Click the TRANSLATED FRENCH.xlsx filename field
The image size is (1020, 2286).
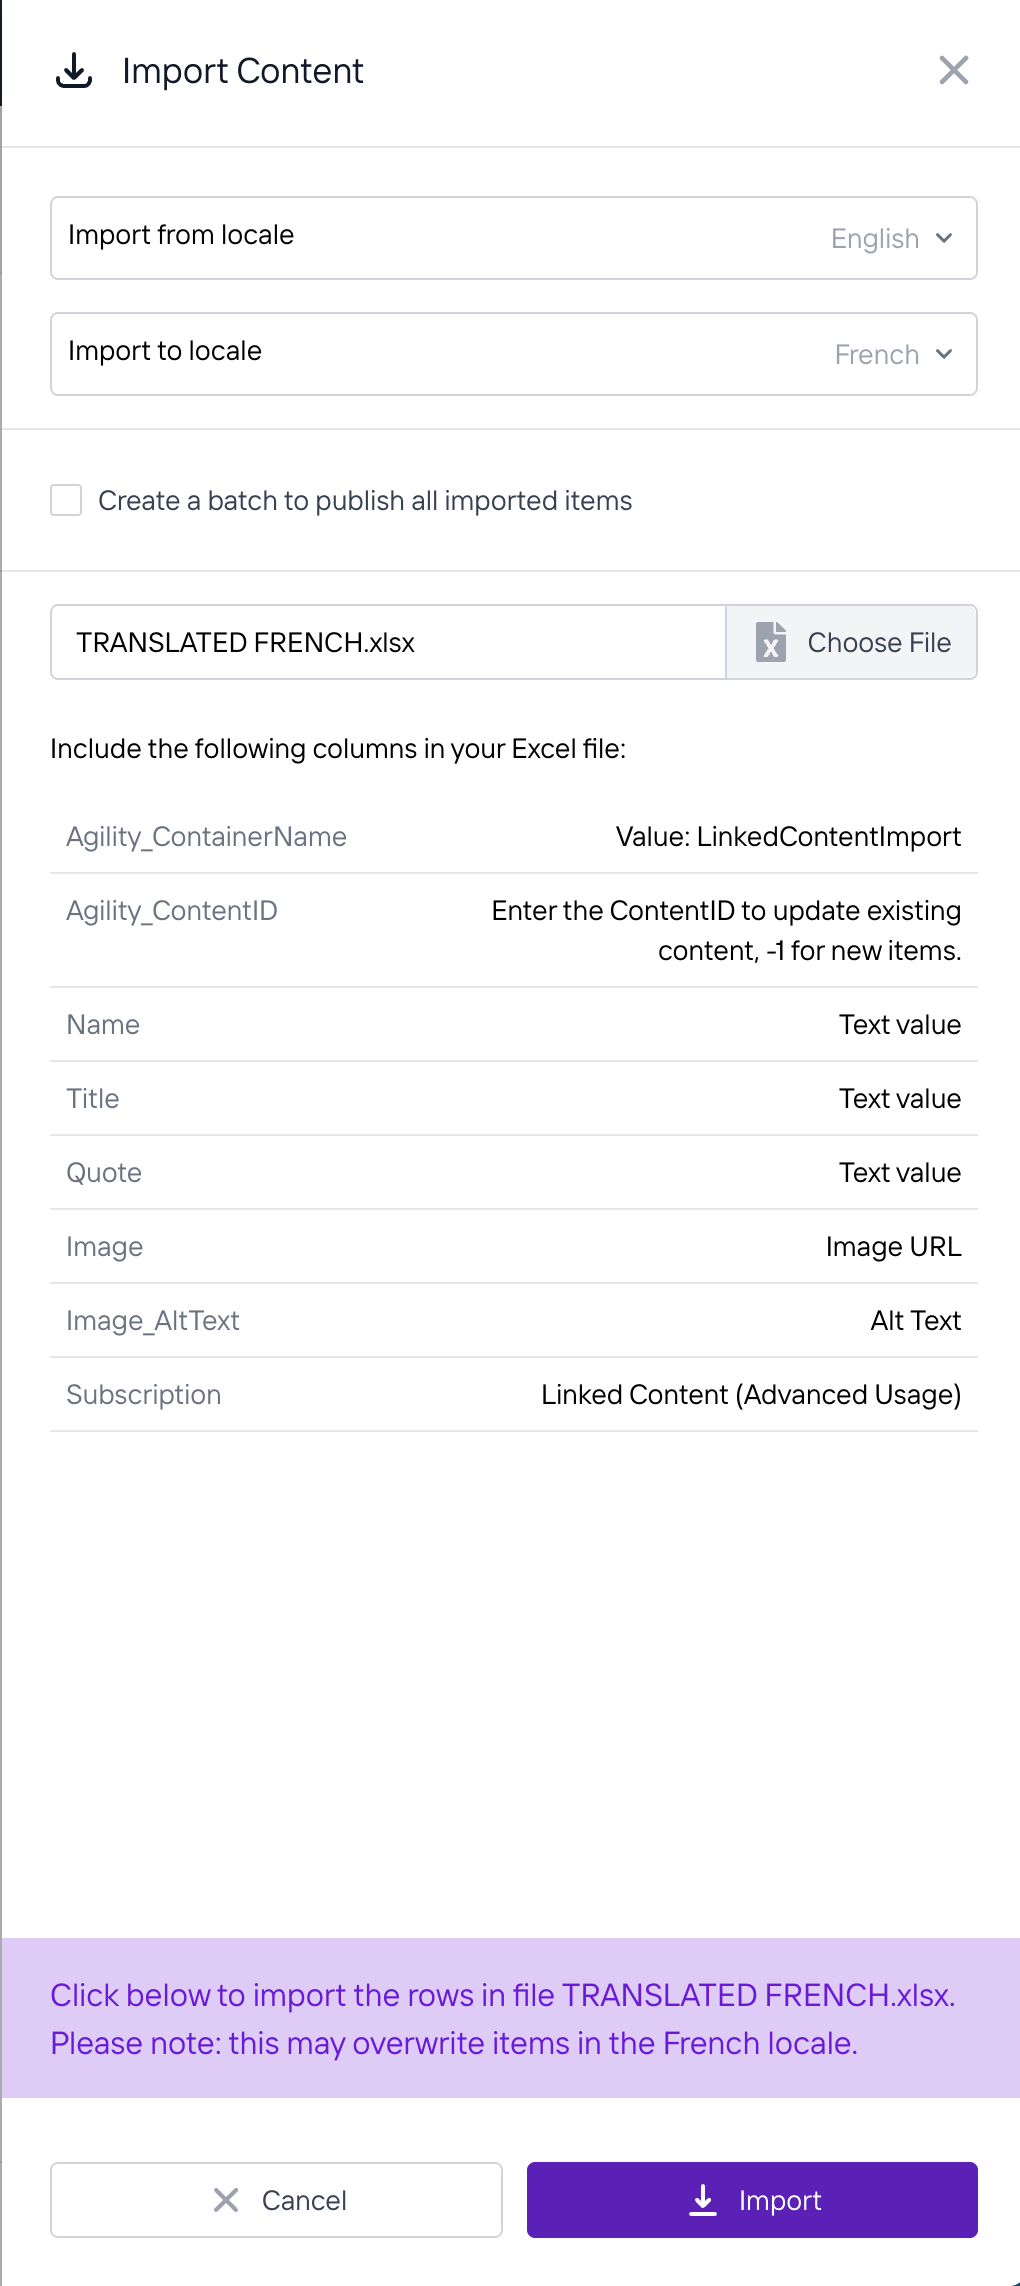[388, 642]
